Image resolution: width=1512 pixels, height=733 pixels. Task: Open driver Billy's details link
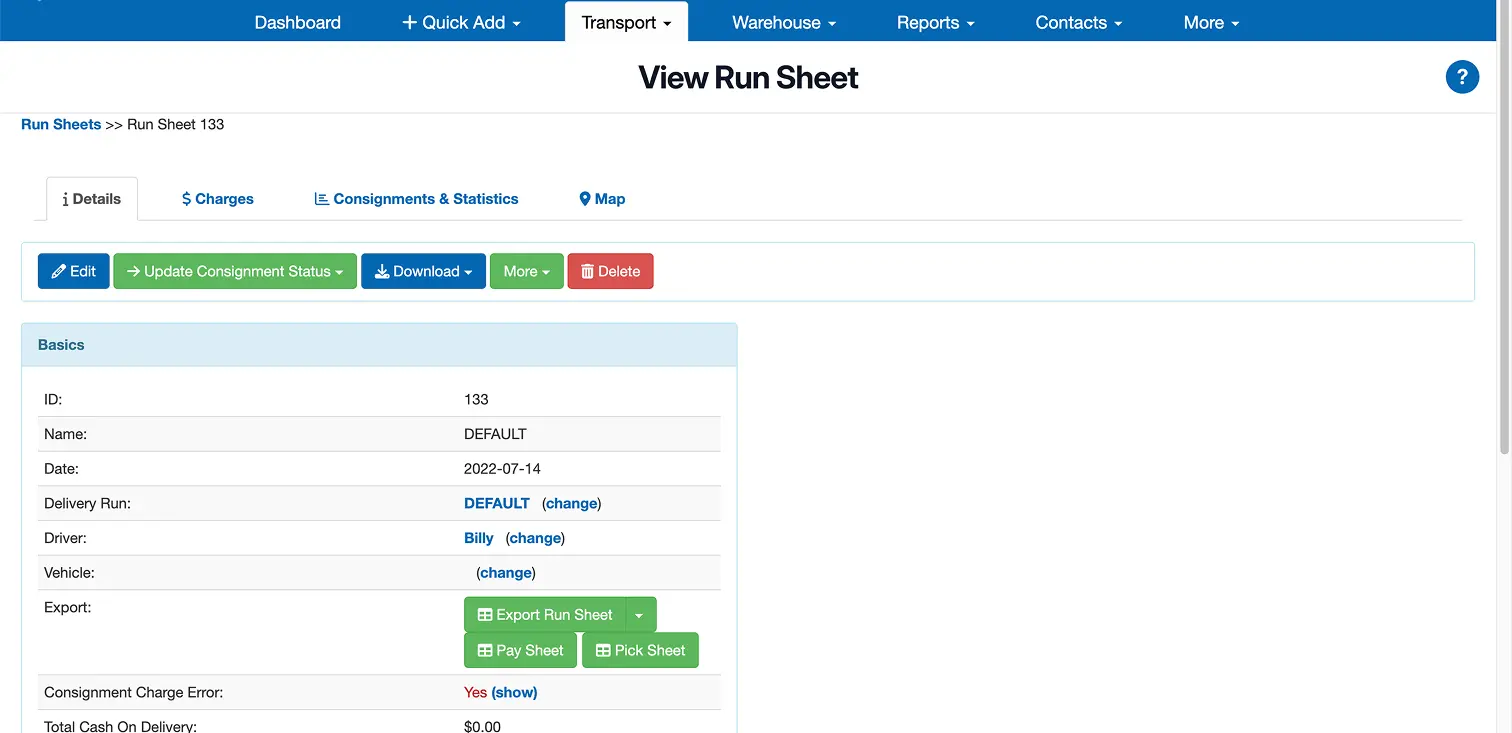point(478,537)
